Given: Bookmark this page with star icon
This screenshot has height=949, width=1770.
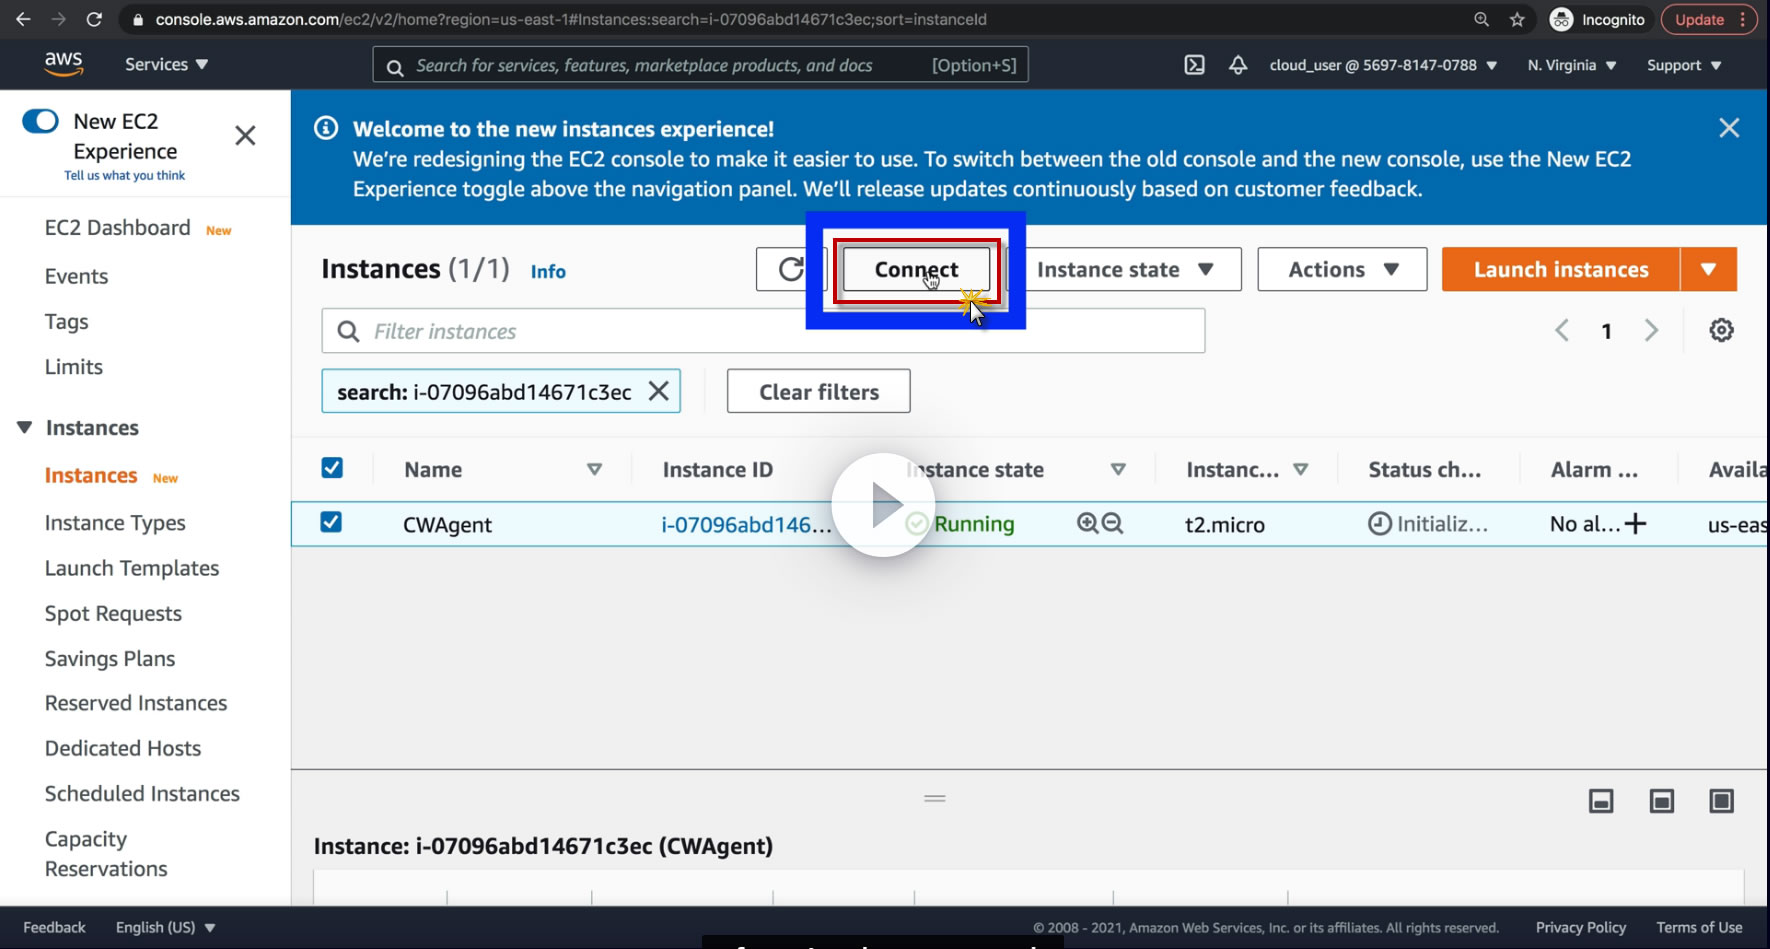Looking at the screenshot, I should pyautogui.click(x=1517, y=19).
